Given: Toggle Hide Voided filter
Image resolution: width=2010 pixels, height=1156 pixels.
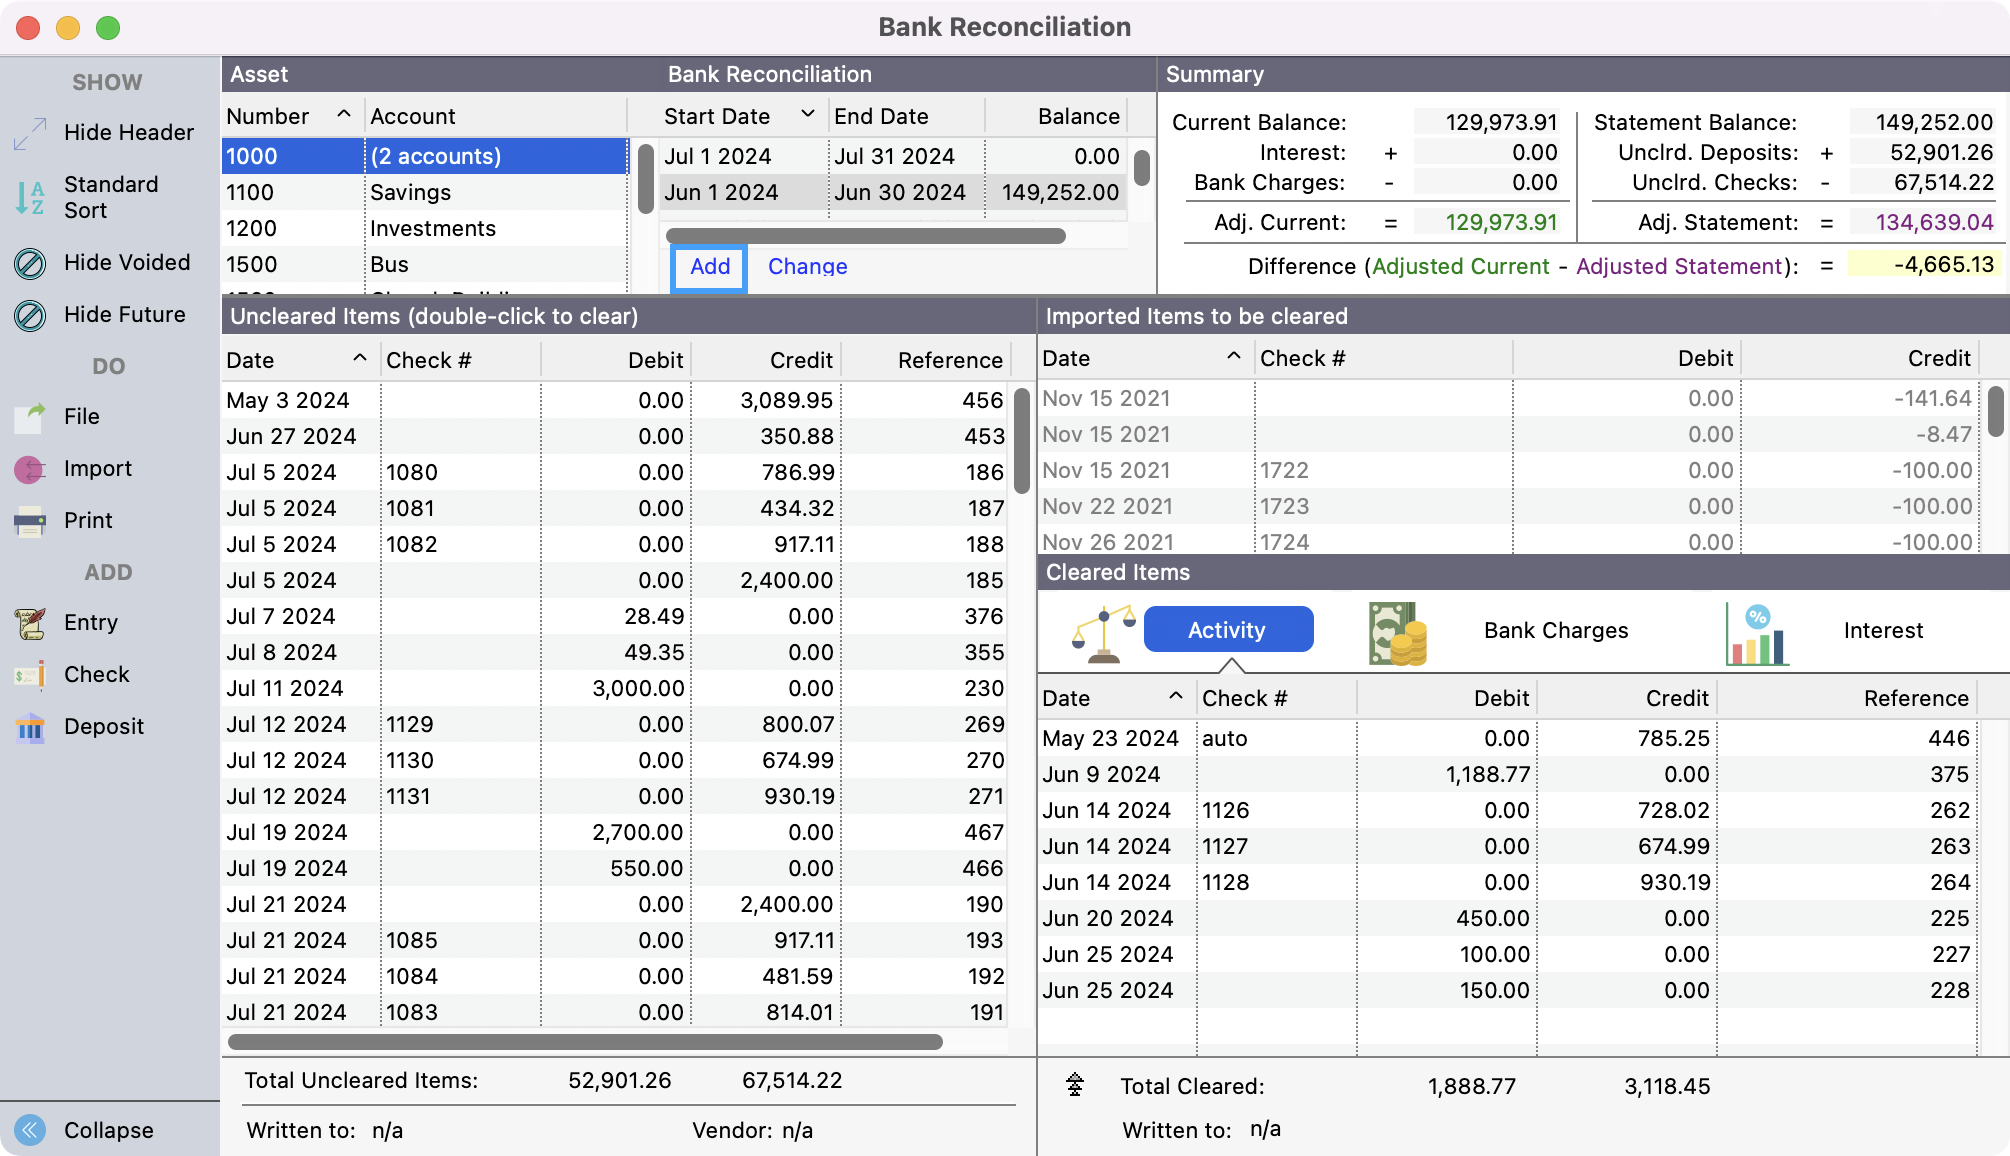Looking at the screenshot, I should pyautogui.click(x=30, y=263).
